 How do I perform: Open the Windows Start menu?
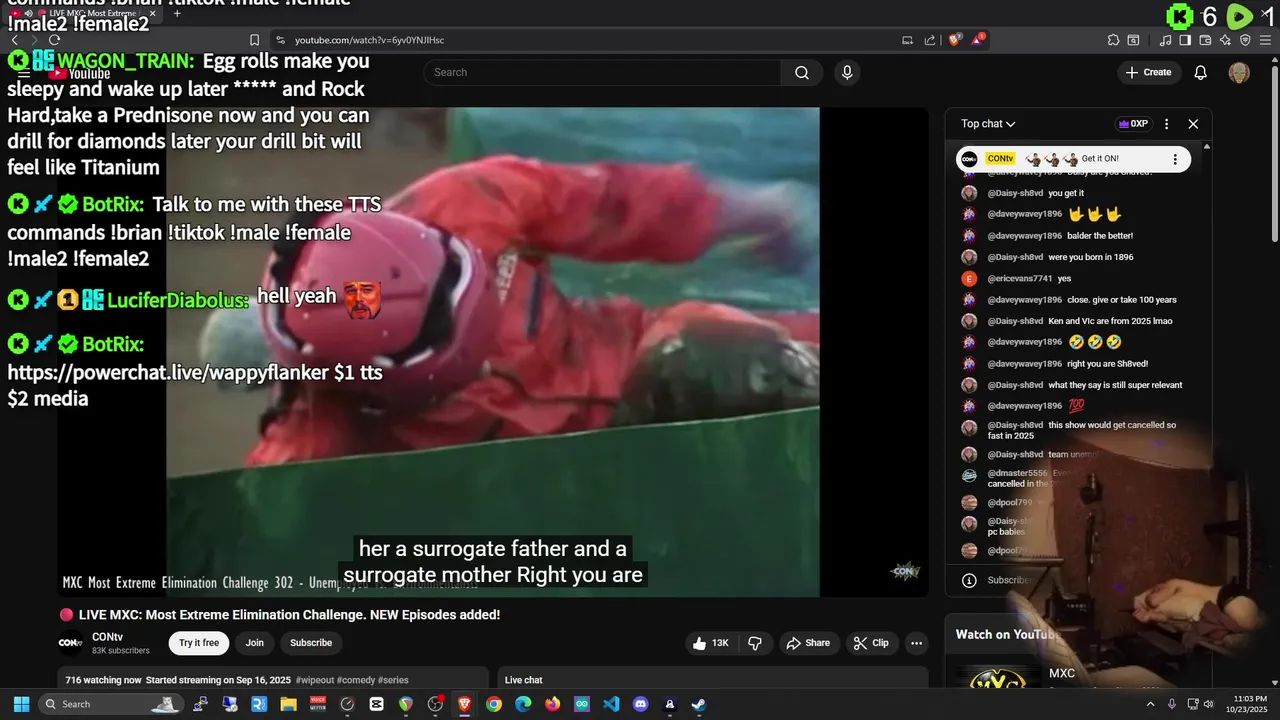[x=21, y=704]
